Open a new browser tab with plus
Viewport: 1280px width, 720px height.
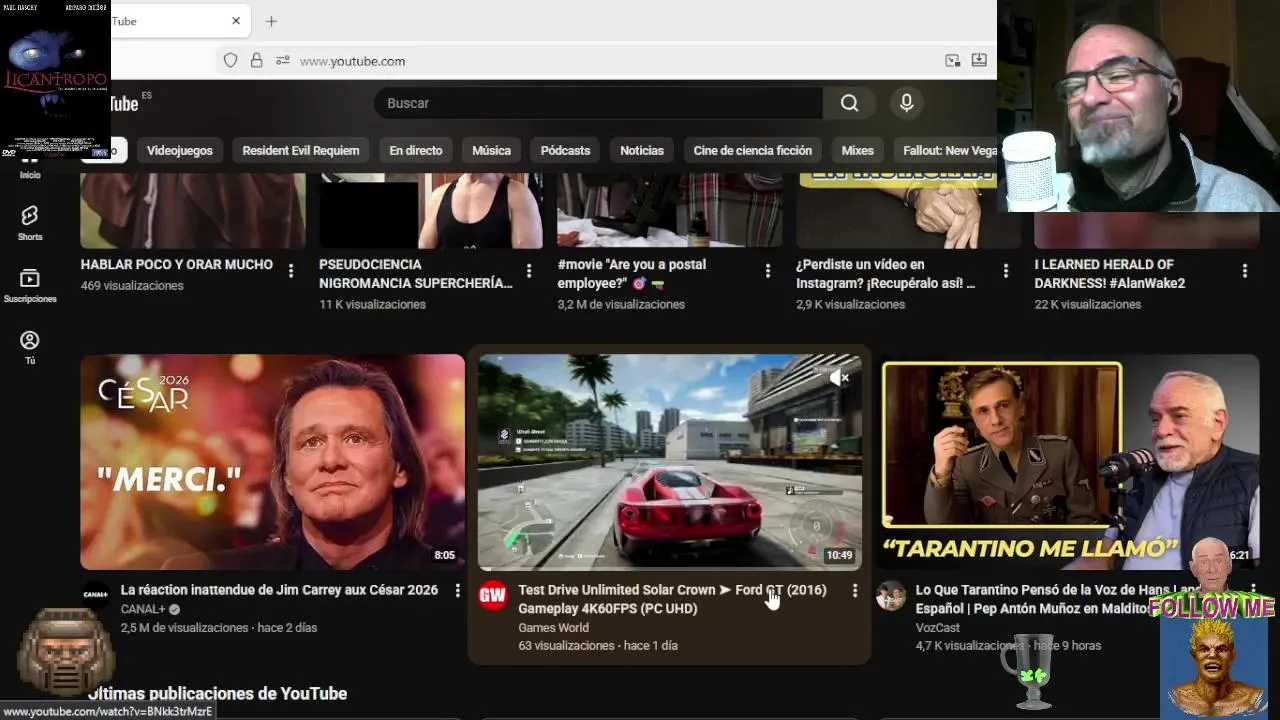tap(271, 21)
